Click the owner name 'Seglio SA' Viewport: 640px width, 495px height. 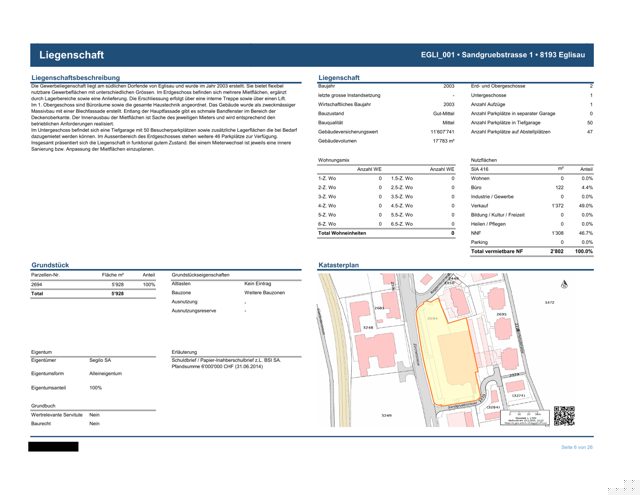[100, 360]
